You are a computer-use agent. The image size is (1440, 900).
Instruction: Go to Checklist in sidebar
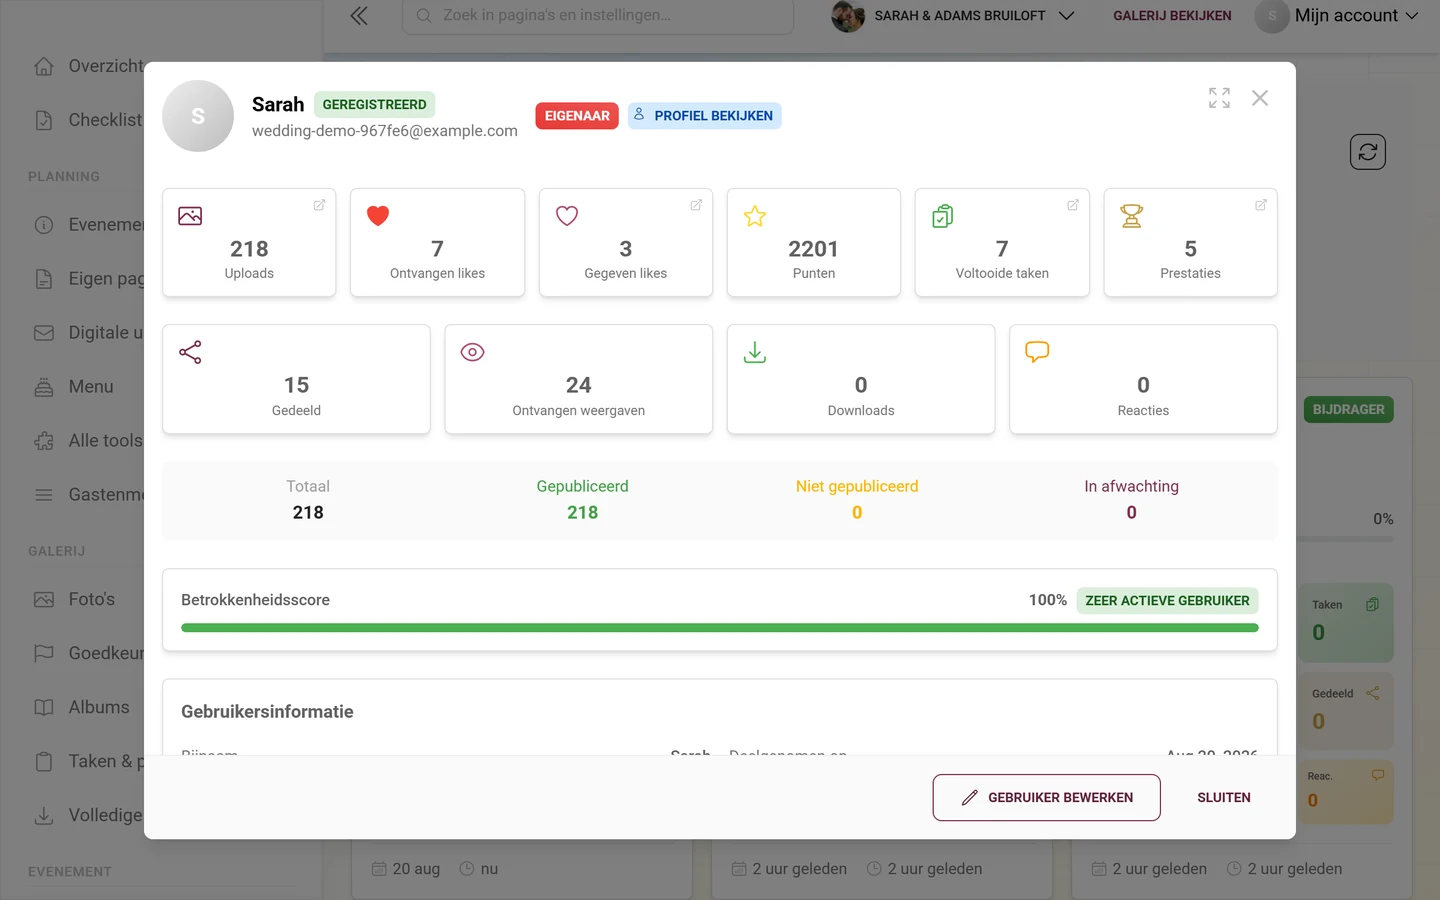(89, 120)
